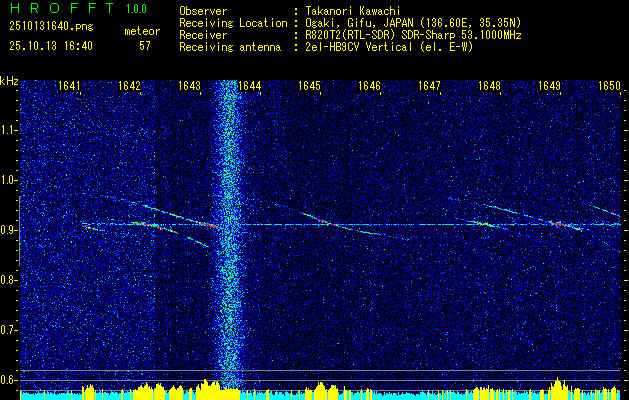Click the 1641 time marker

[x=69, y=85]
